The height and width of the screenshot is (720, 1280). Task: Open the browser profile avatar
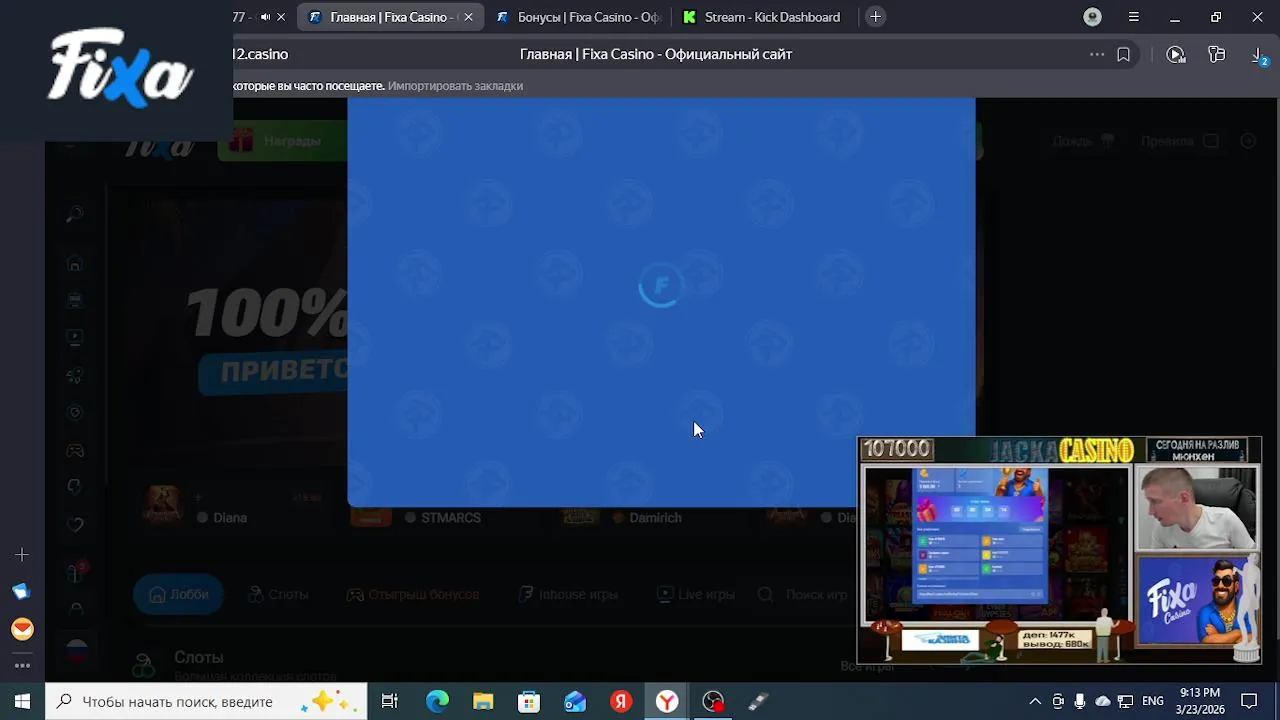coord(1093,17)
